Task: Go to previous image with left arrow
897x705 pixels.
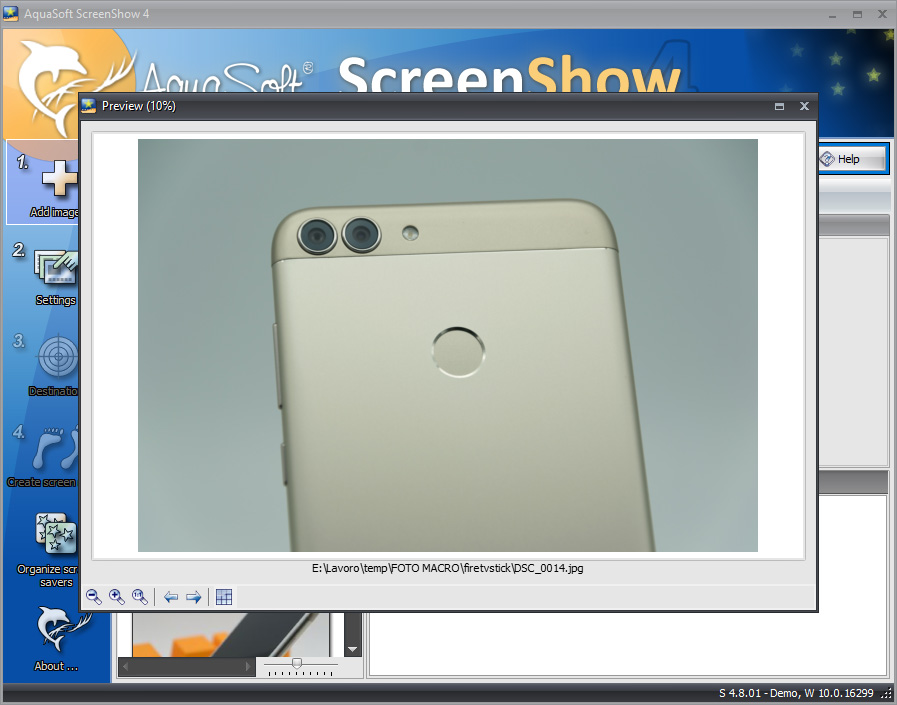Action: 171,597
